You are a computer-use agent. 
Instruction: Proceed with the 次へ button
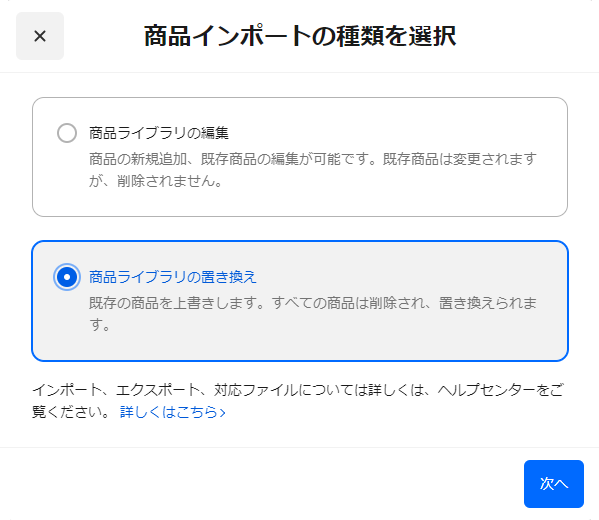(x=554, y=484)
